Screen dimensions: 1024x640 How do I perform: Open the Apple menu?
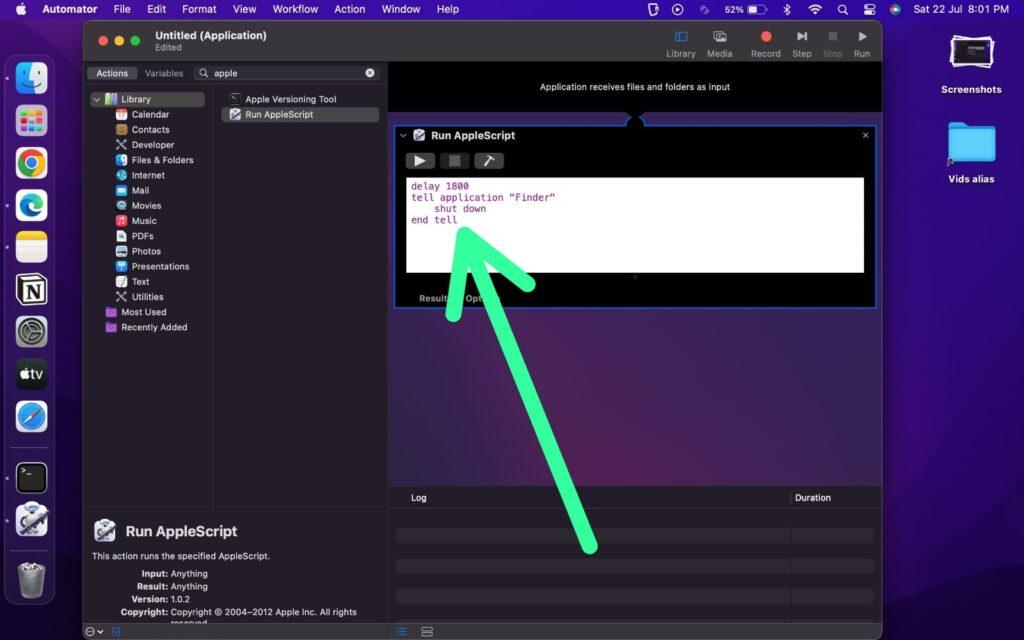pyautogui.click(x=21, y=9)
